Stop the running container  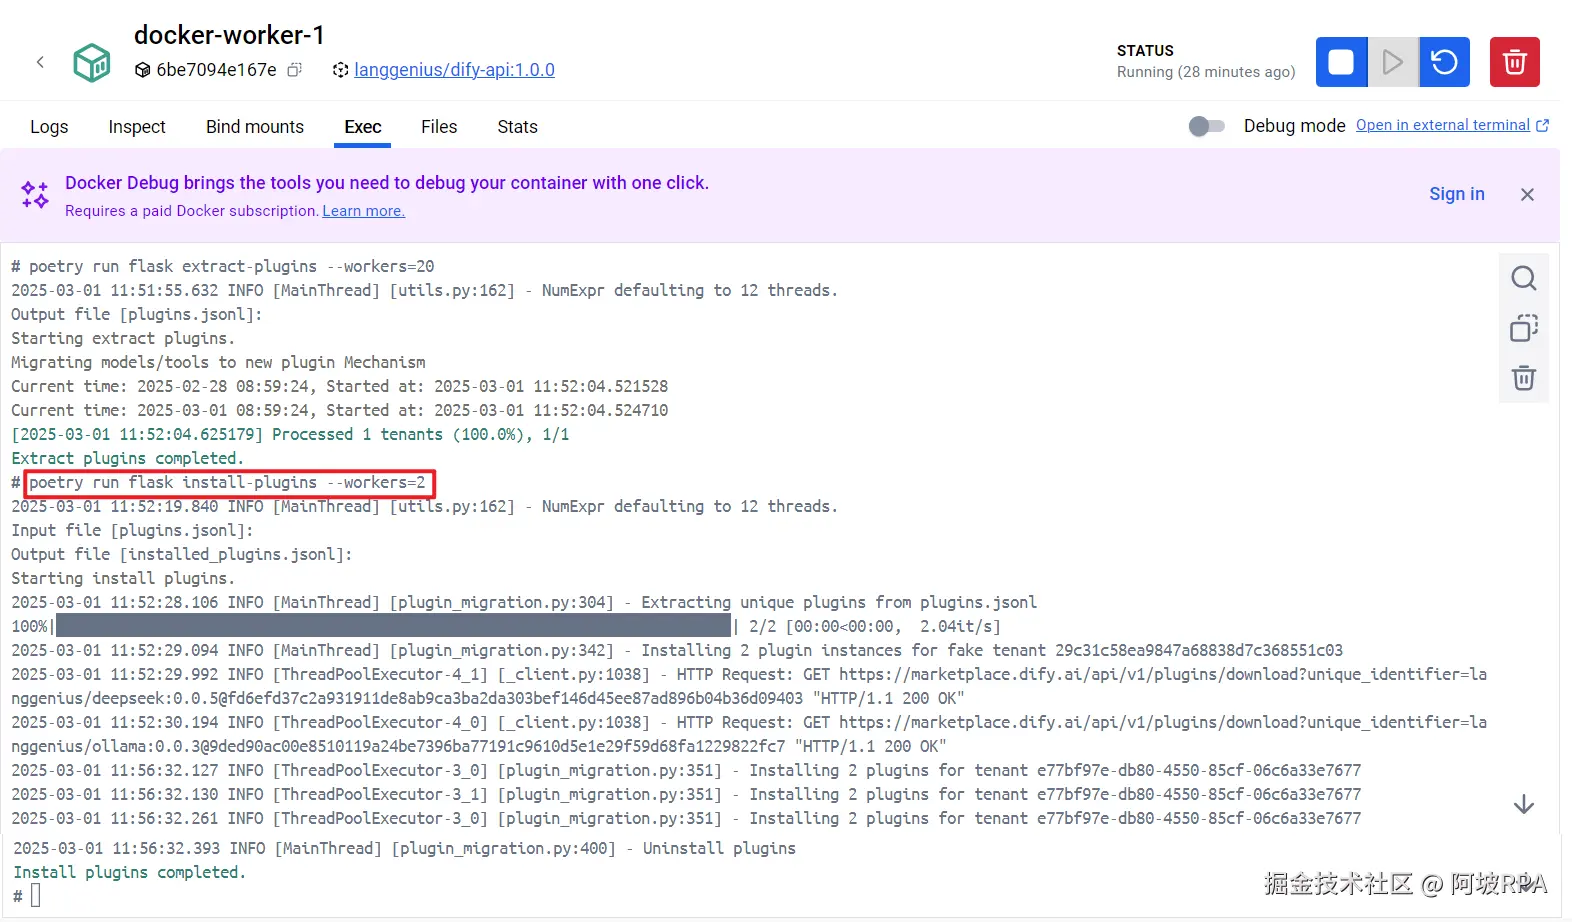click(1341, 62)
